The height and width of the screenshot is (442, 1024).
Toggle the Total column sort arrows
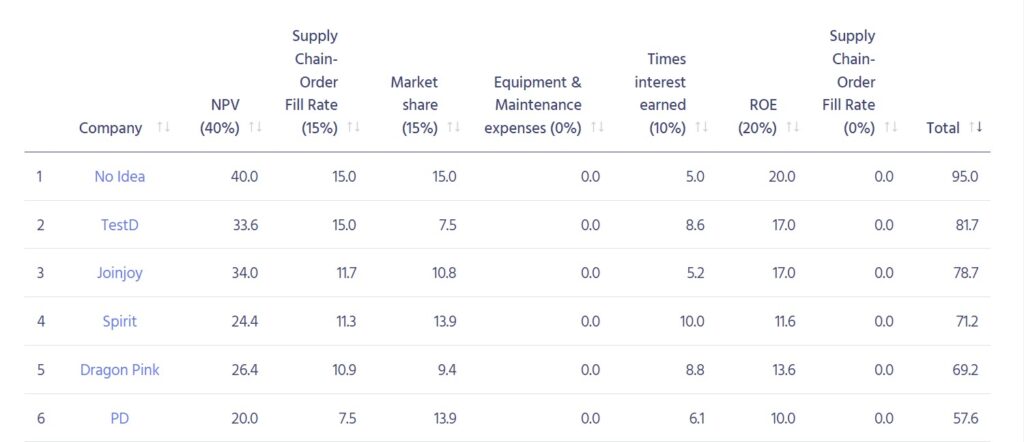coord(976,128)
